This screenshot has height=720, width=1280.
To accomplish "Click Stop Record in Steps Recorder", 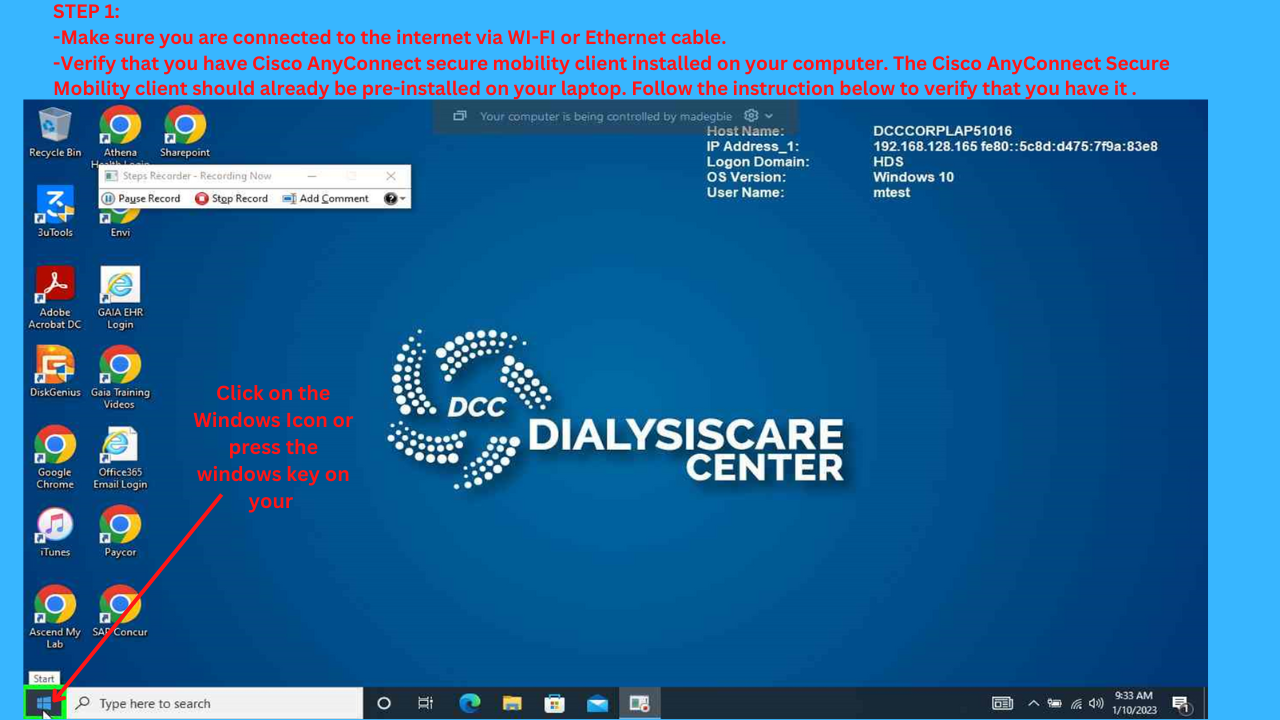I will point(231,199).
